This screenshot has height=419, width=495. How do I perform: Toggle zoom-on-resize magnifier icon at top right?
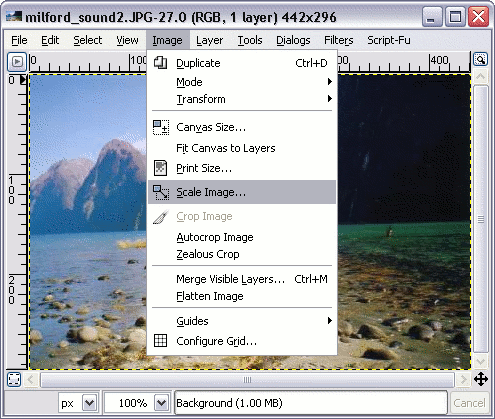[x=481, y=59]
